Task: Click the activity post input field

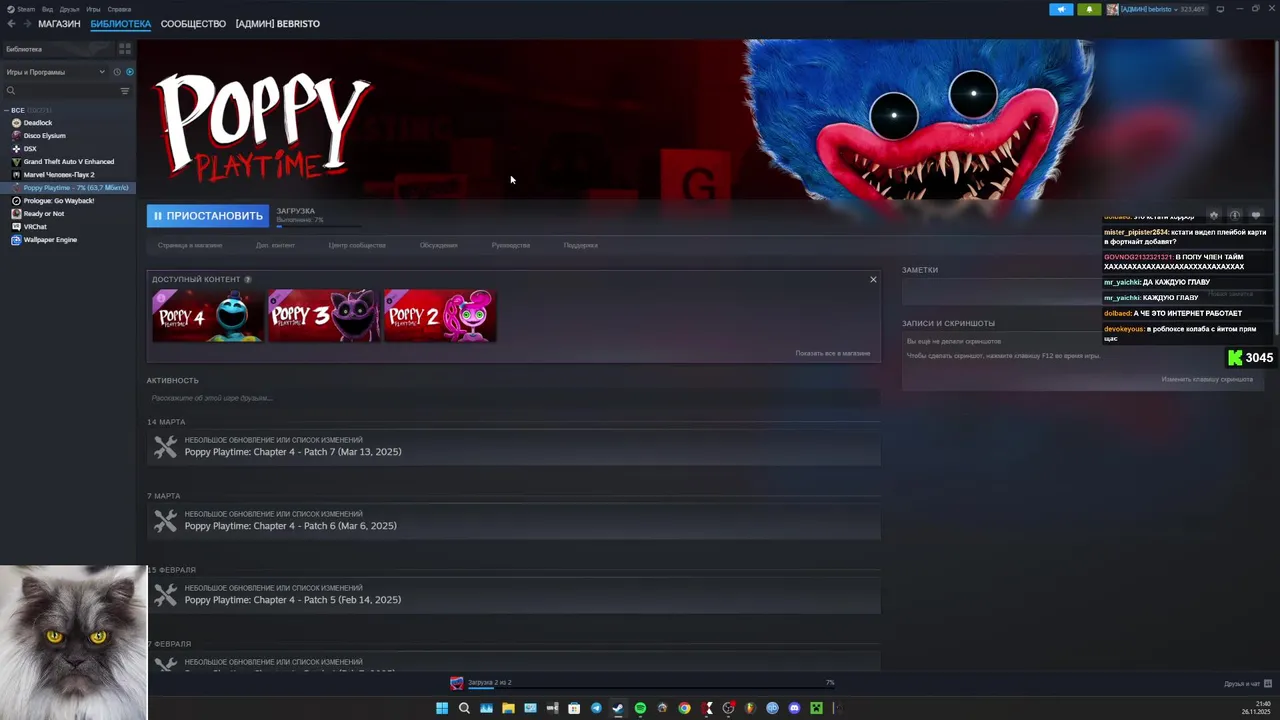Action: coord(513,398)
